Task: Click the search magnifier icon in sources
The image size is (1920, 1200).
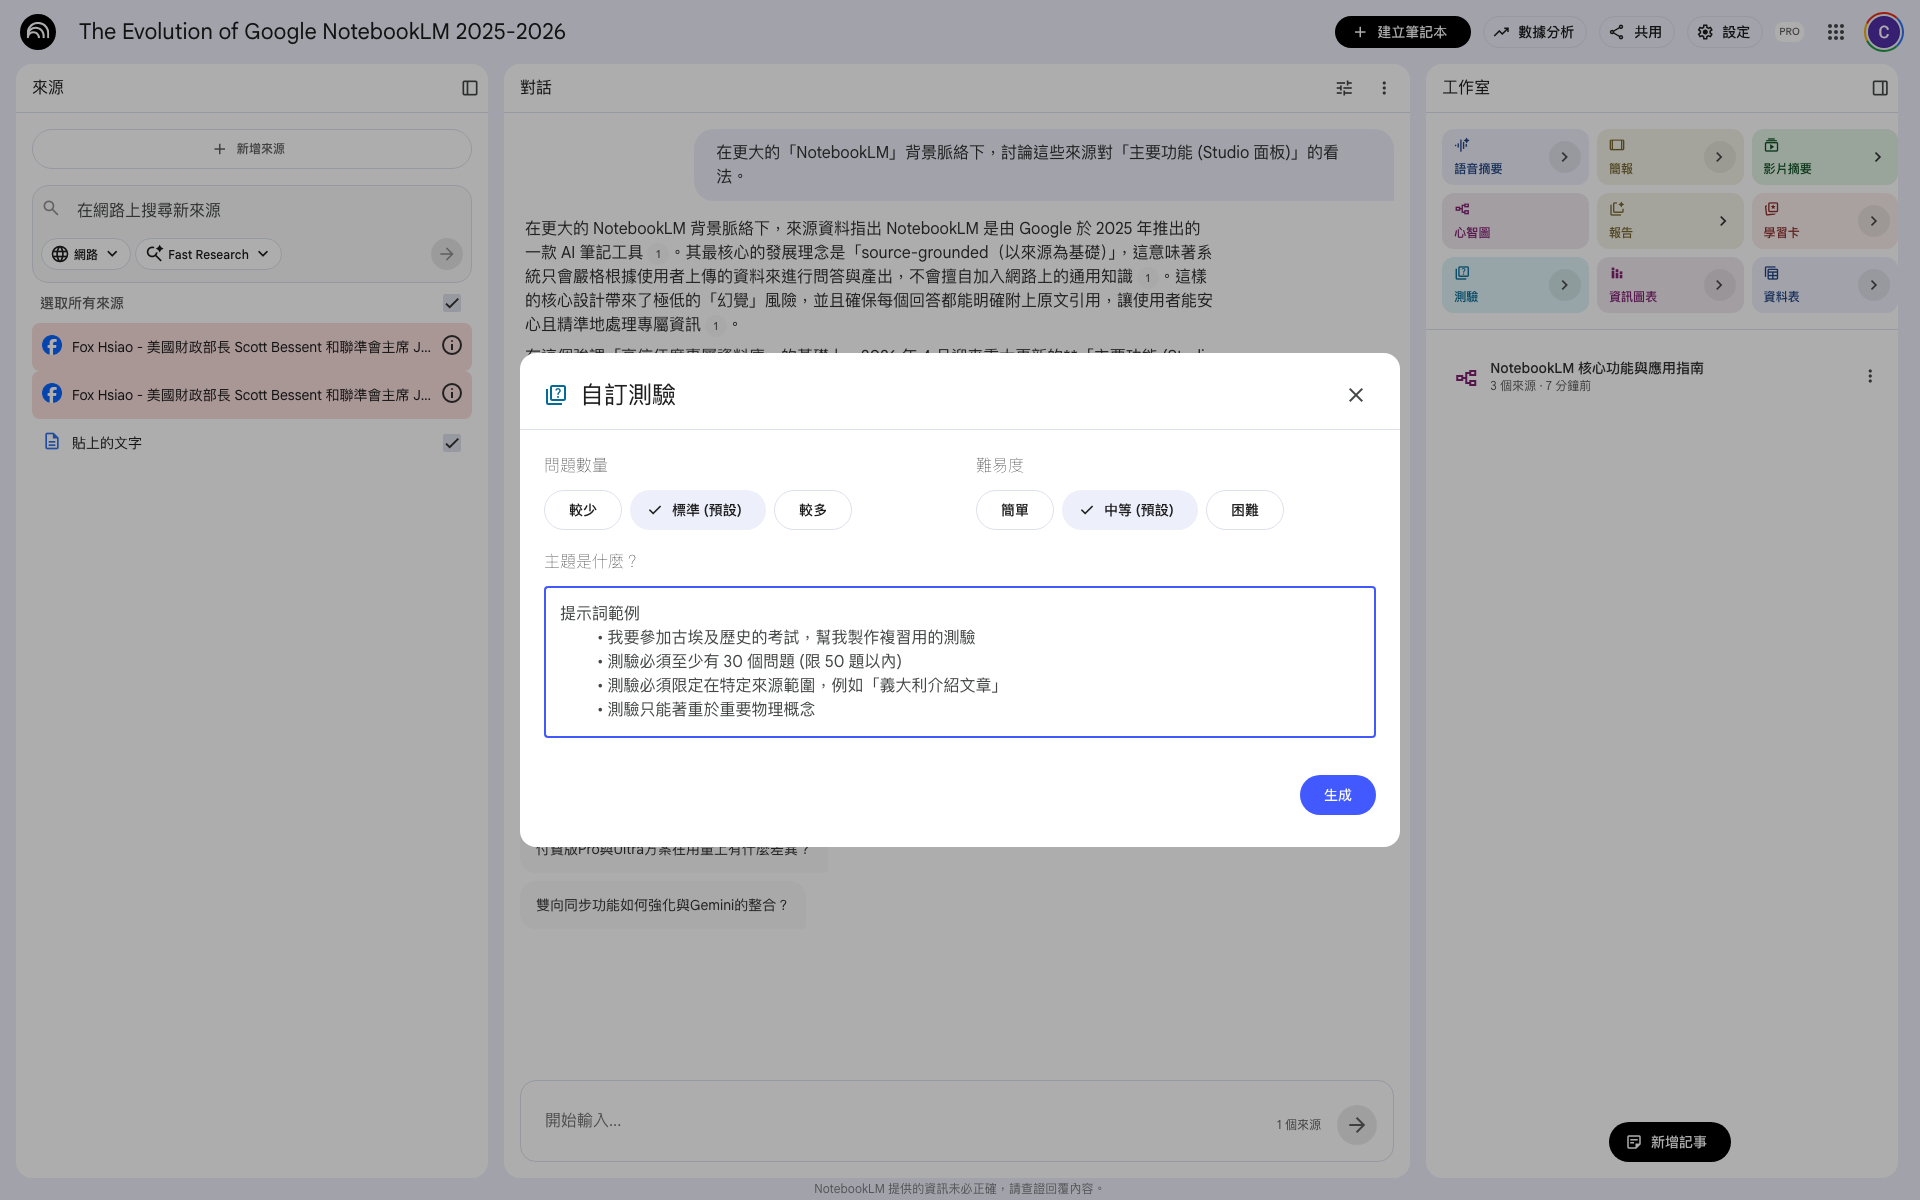Action: click(x=51, y=209)
